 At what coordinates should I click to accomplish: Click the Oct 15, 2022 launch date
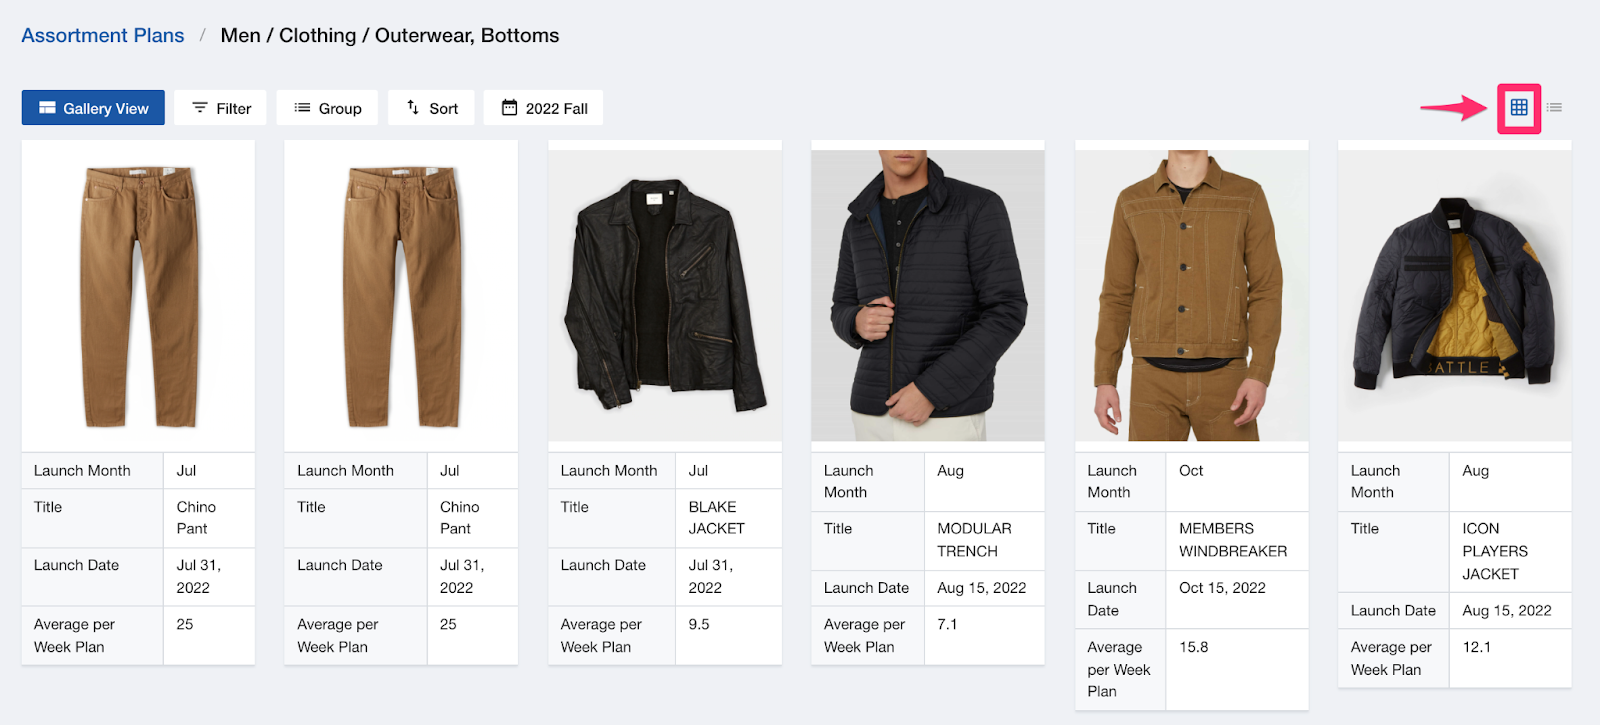pos(1222,588)
